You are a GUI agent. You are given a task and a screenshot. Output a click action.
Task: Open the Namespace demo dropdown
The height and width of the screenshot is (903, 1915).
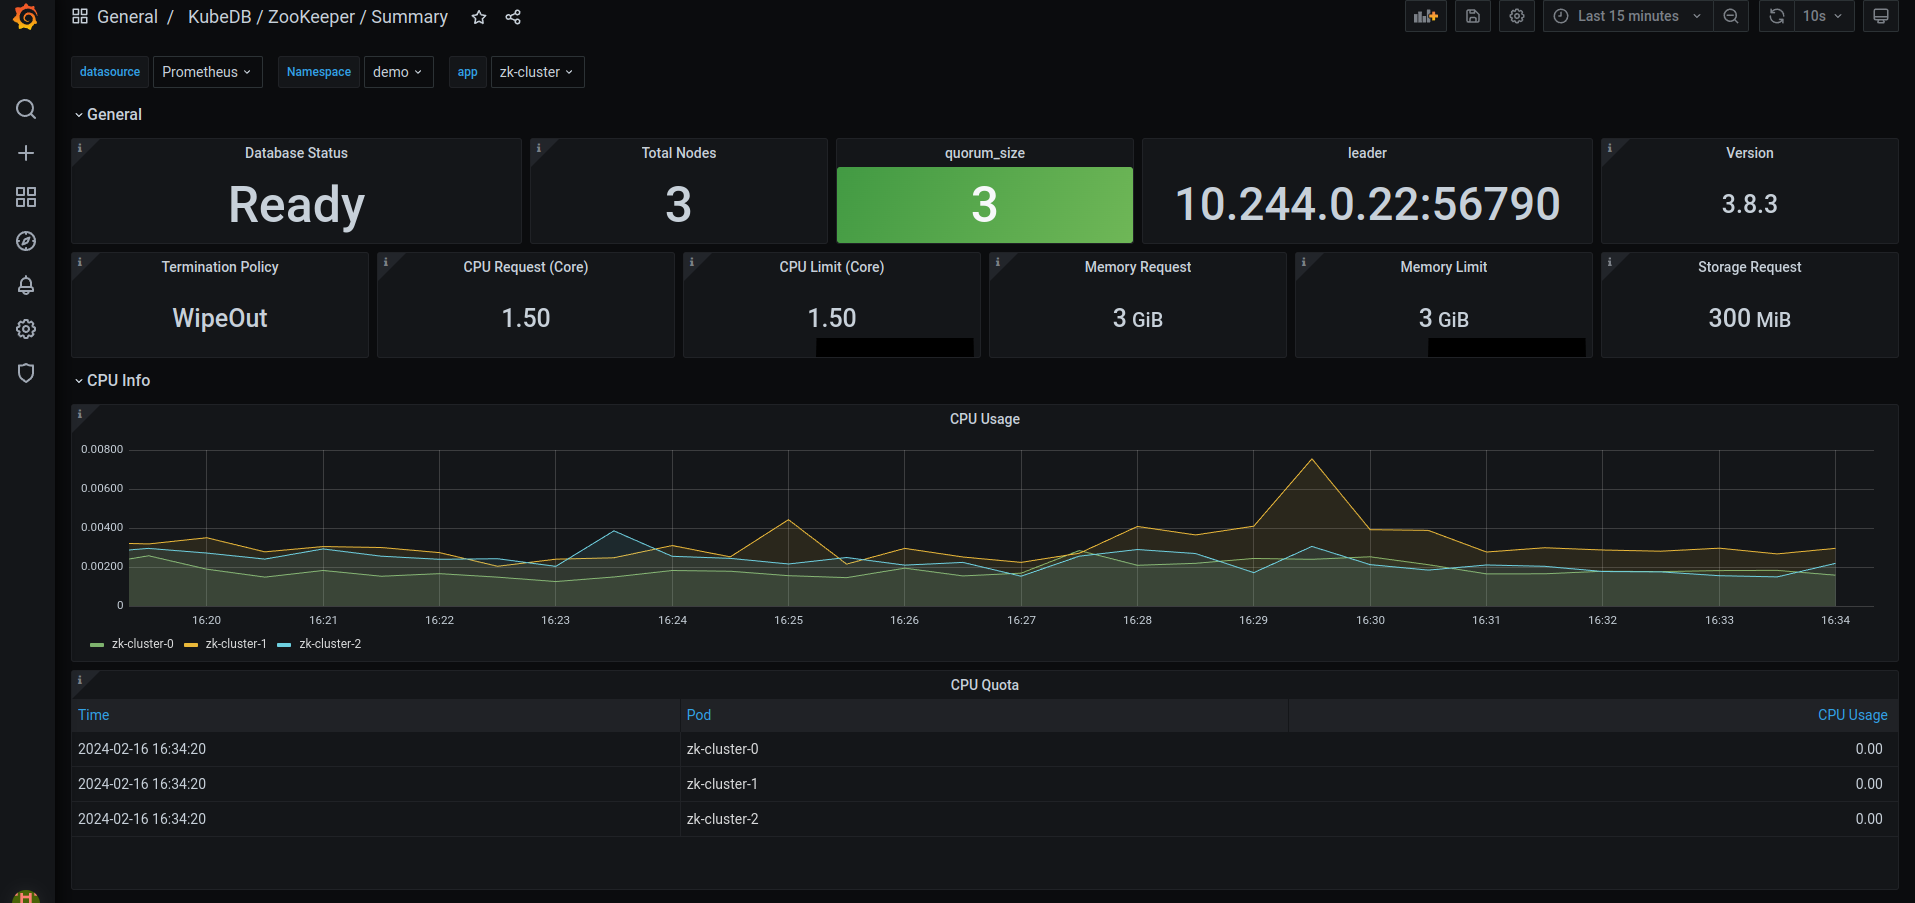(398, 71)
